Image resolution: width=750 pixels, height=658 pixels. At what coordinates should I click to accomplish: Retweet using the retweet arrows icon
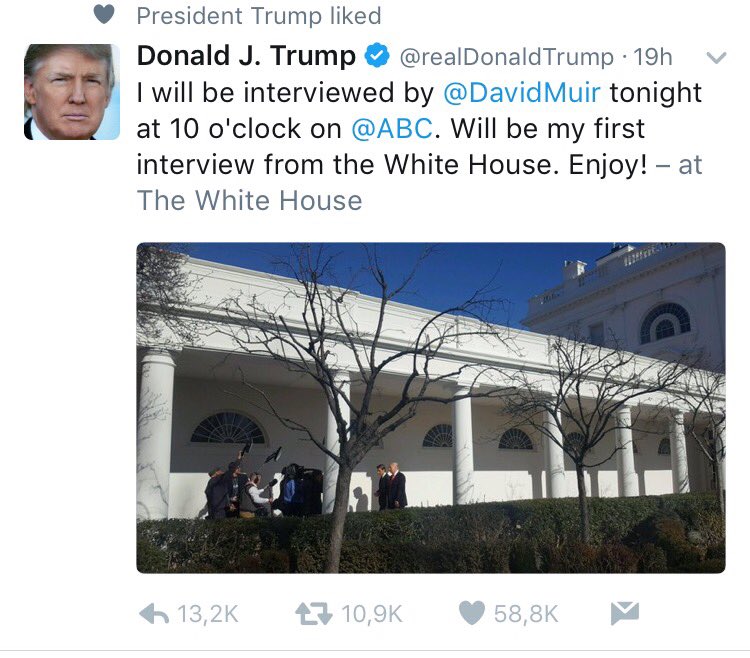pos(313,614)
